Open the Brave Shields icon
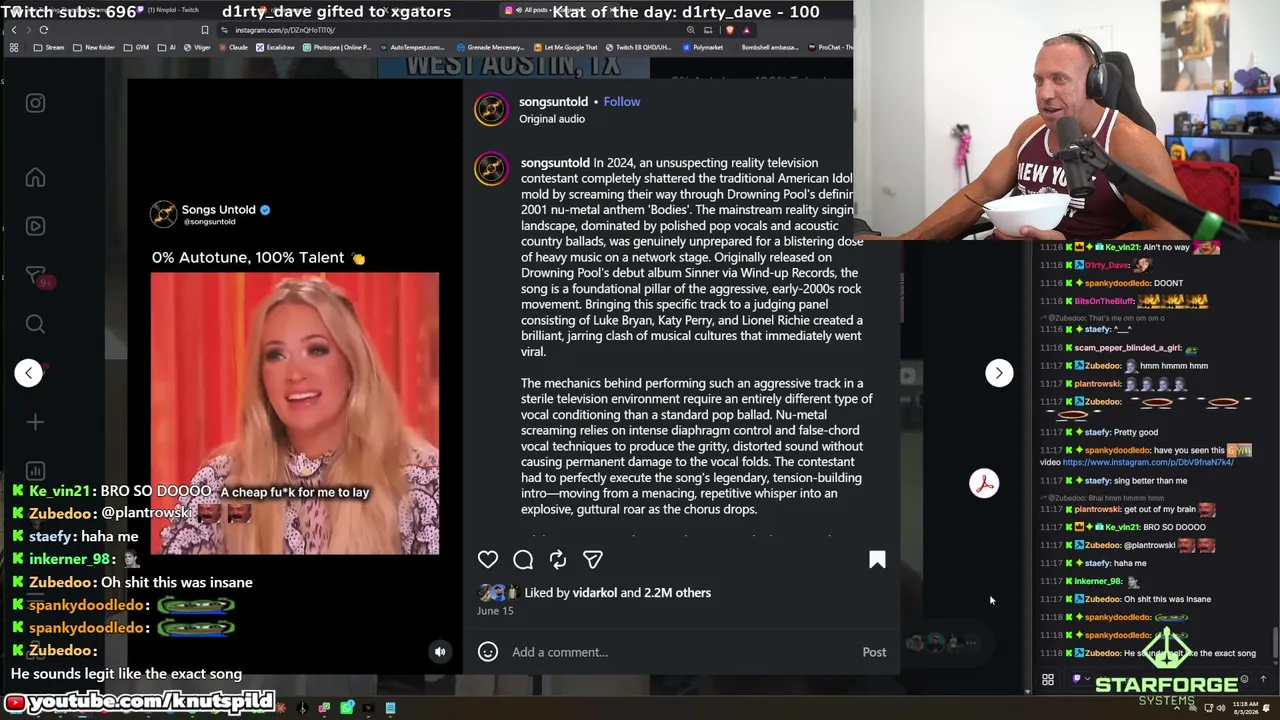 (729, 30)
